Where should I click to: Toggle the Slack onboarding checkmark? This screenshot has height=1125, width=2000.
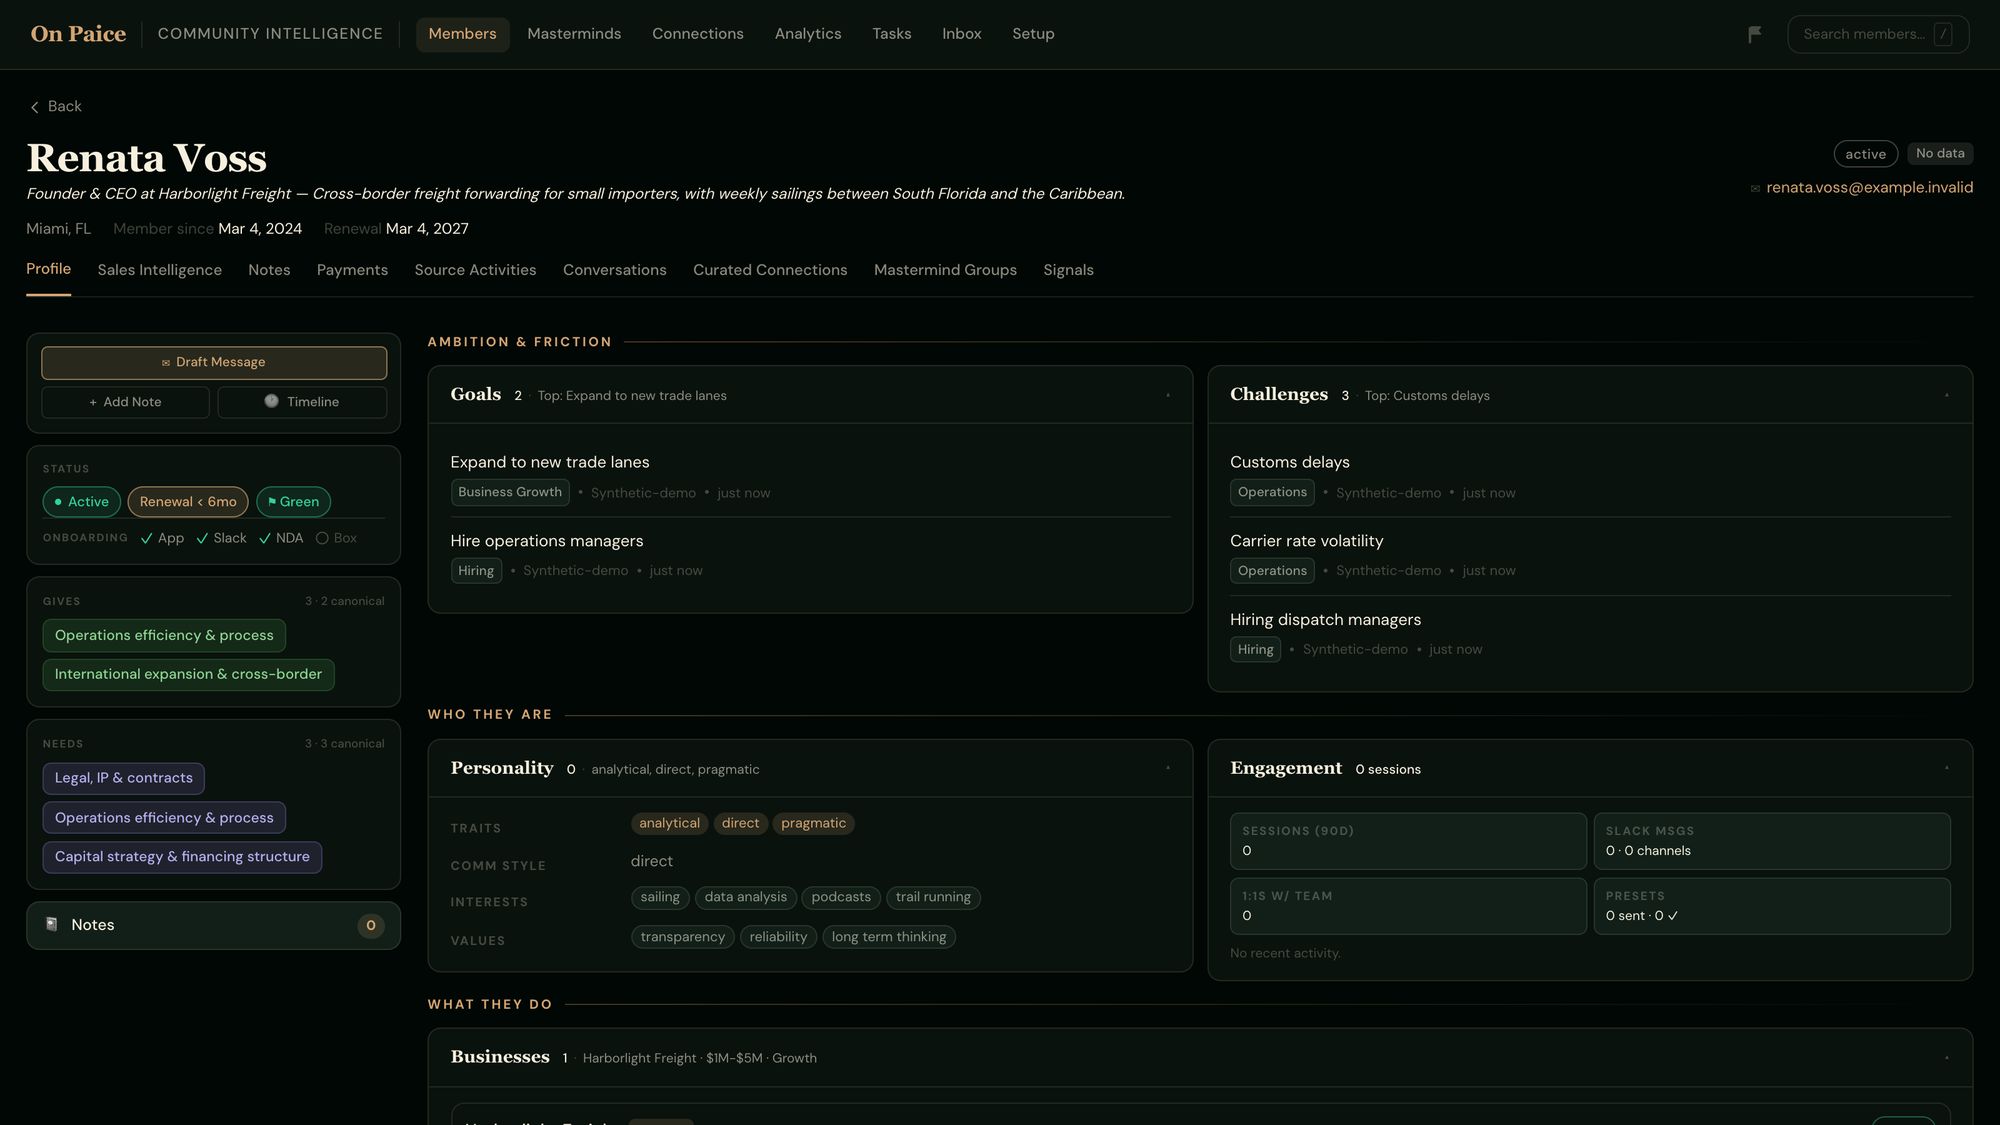202,538
